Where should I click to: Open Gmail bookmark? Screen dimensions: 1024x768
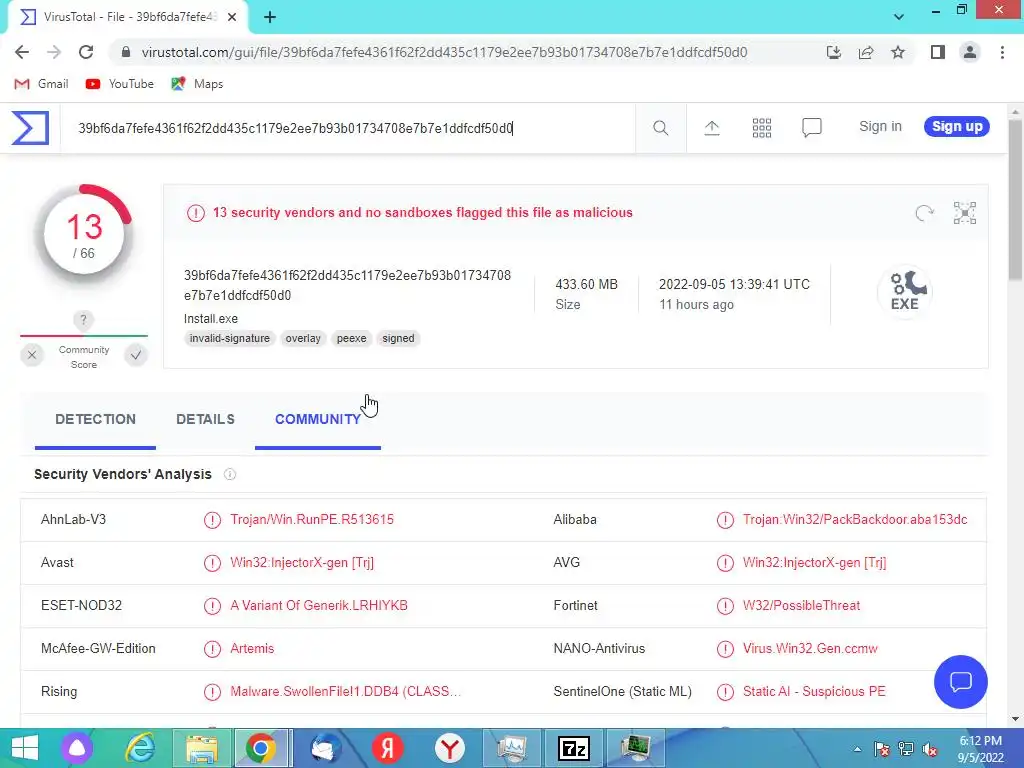click(x=41, y=84)
